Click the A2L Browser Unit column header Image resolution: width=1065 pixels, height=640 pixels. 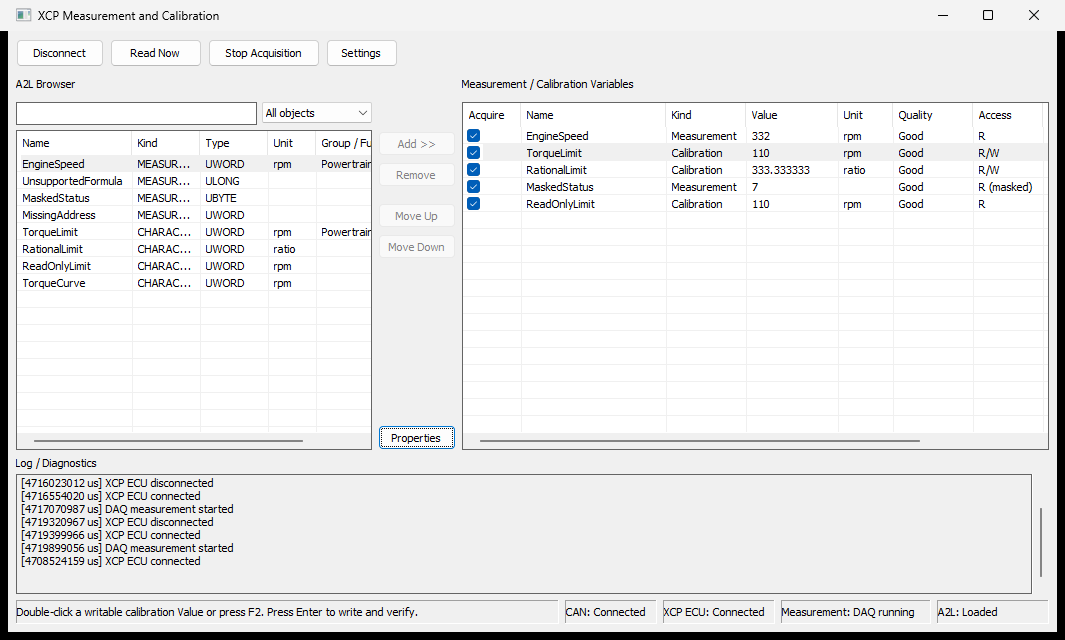point(292,143)
